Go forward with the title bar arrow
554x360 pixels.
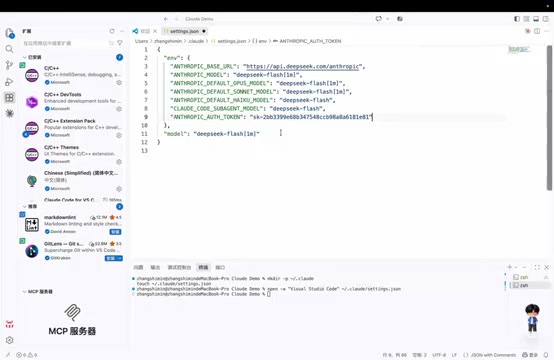coord(177,19)
